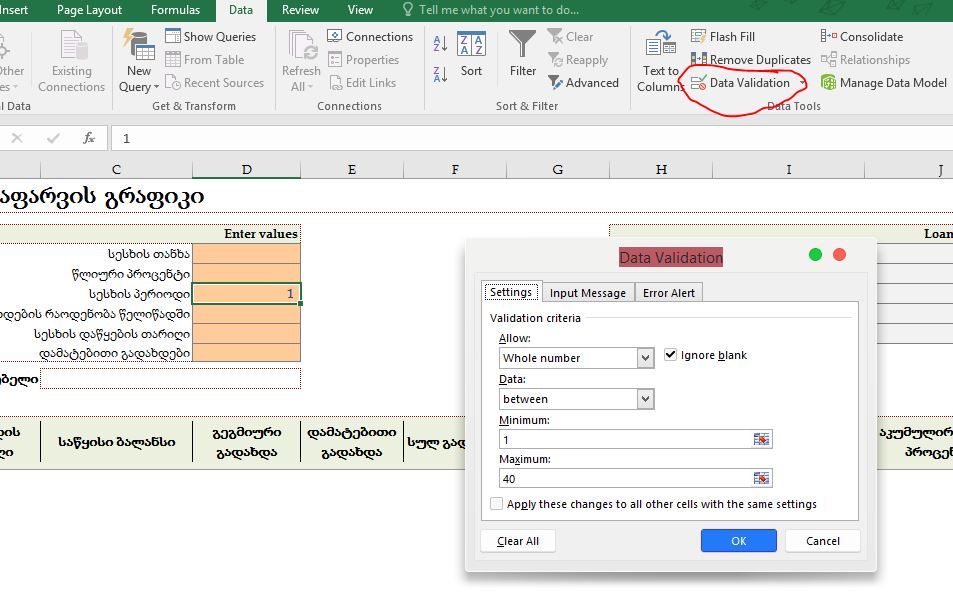Click Text to Columns icon
The width and height of the screenshot is (953, 606).
[660, 60]
